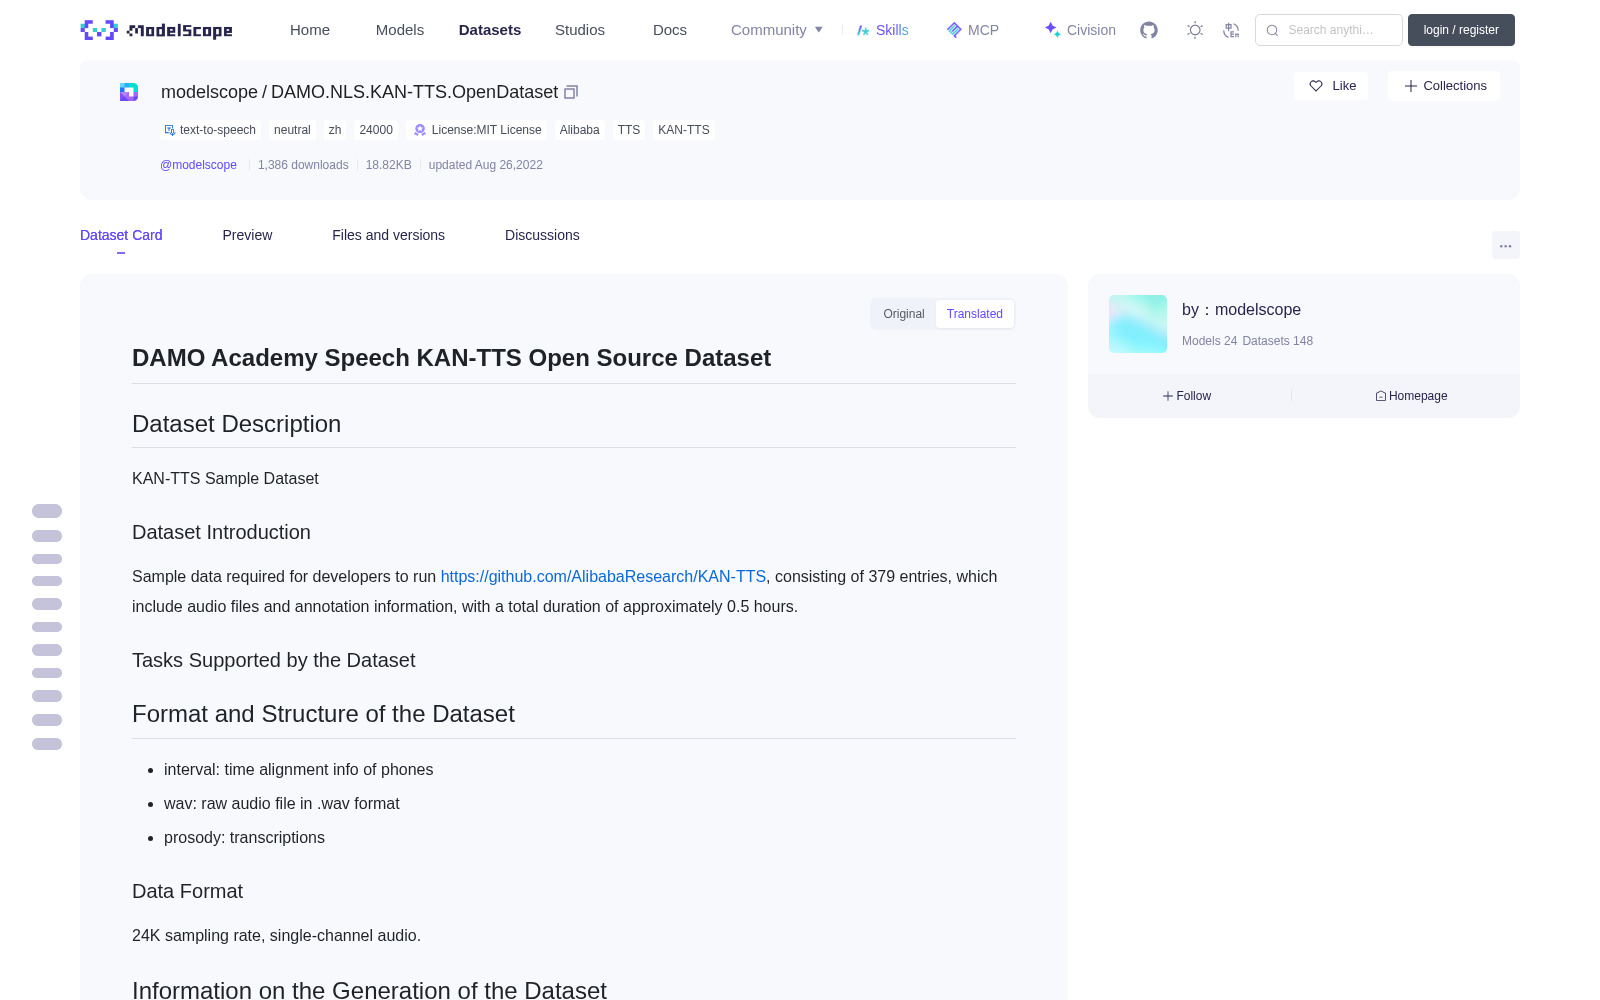Switch to the Discussions tab
Viewport: 1600px width, 1000px height.
click(542, 235)
